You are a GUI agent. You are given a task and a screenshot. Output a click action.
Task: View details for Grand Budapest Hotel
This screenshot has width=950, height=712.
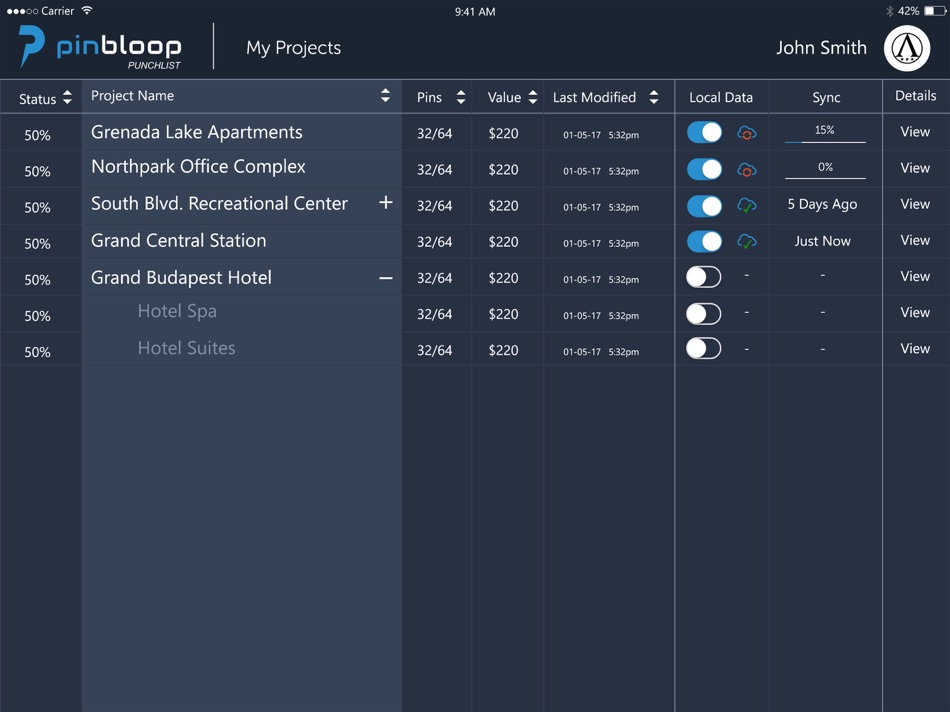[915, 276]
